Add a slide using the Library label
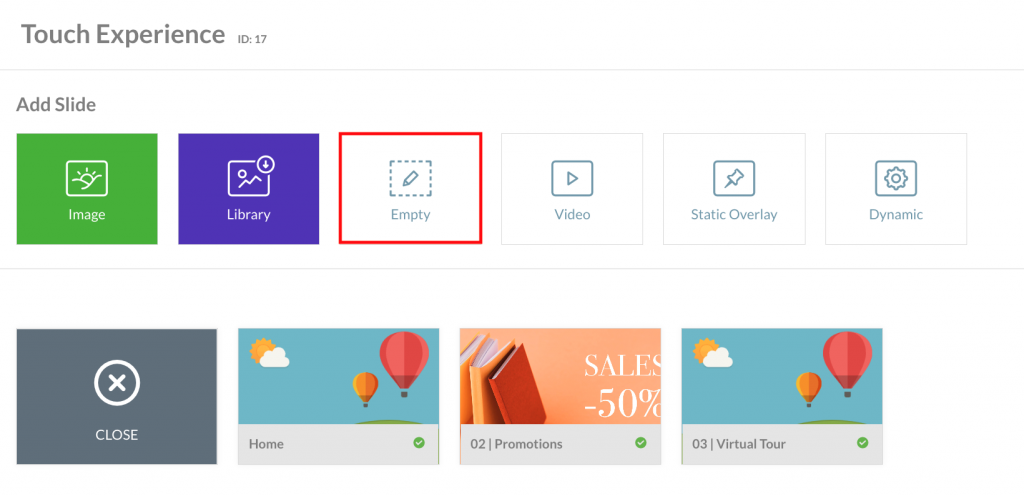This screenshot has width=1024, height=496. 249,214
